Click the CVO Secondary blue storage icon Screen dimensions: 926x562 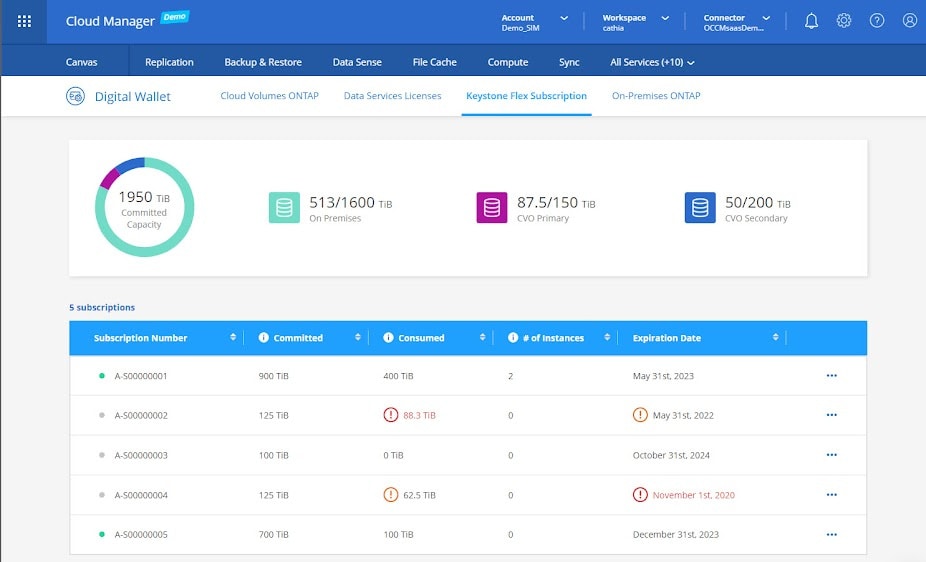(700, 208)
